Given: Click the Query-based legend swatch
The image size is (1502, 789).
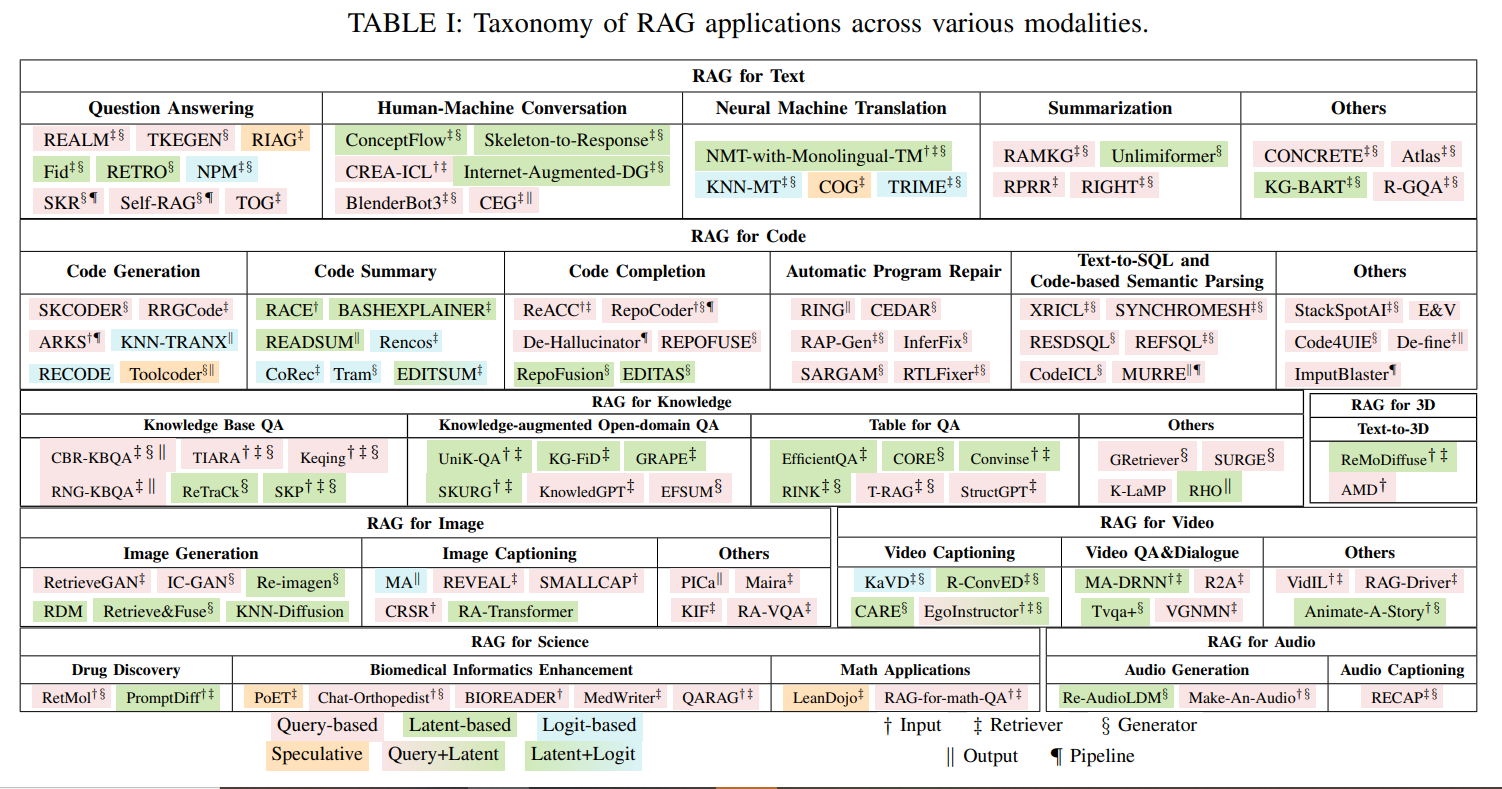Looking at the screenshot, I should 327,725.
